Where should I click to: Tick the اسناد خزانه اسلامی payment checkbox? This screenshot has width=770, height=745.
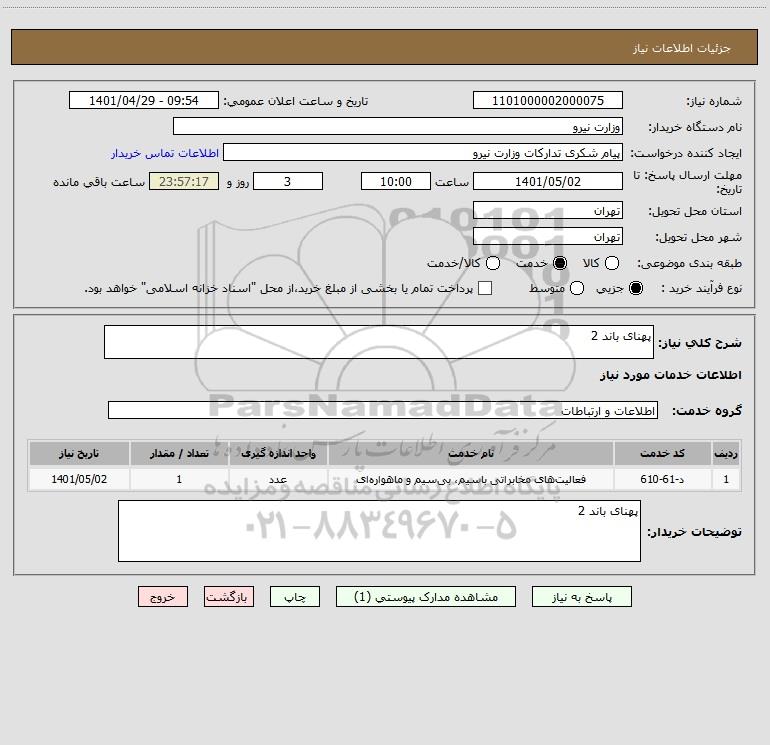485,288
